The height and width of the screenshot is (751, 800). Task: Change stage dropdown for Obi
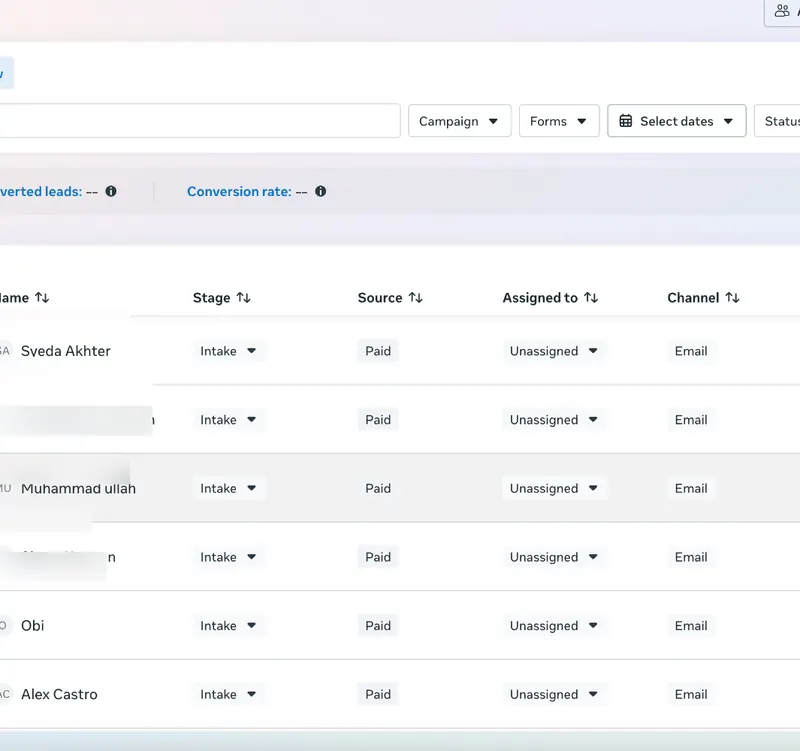pos(229,625)
